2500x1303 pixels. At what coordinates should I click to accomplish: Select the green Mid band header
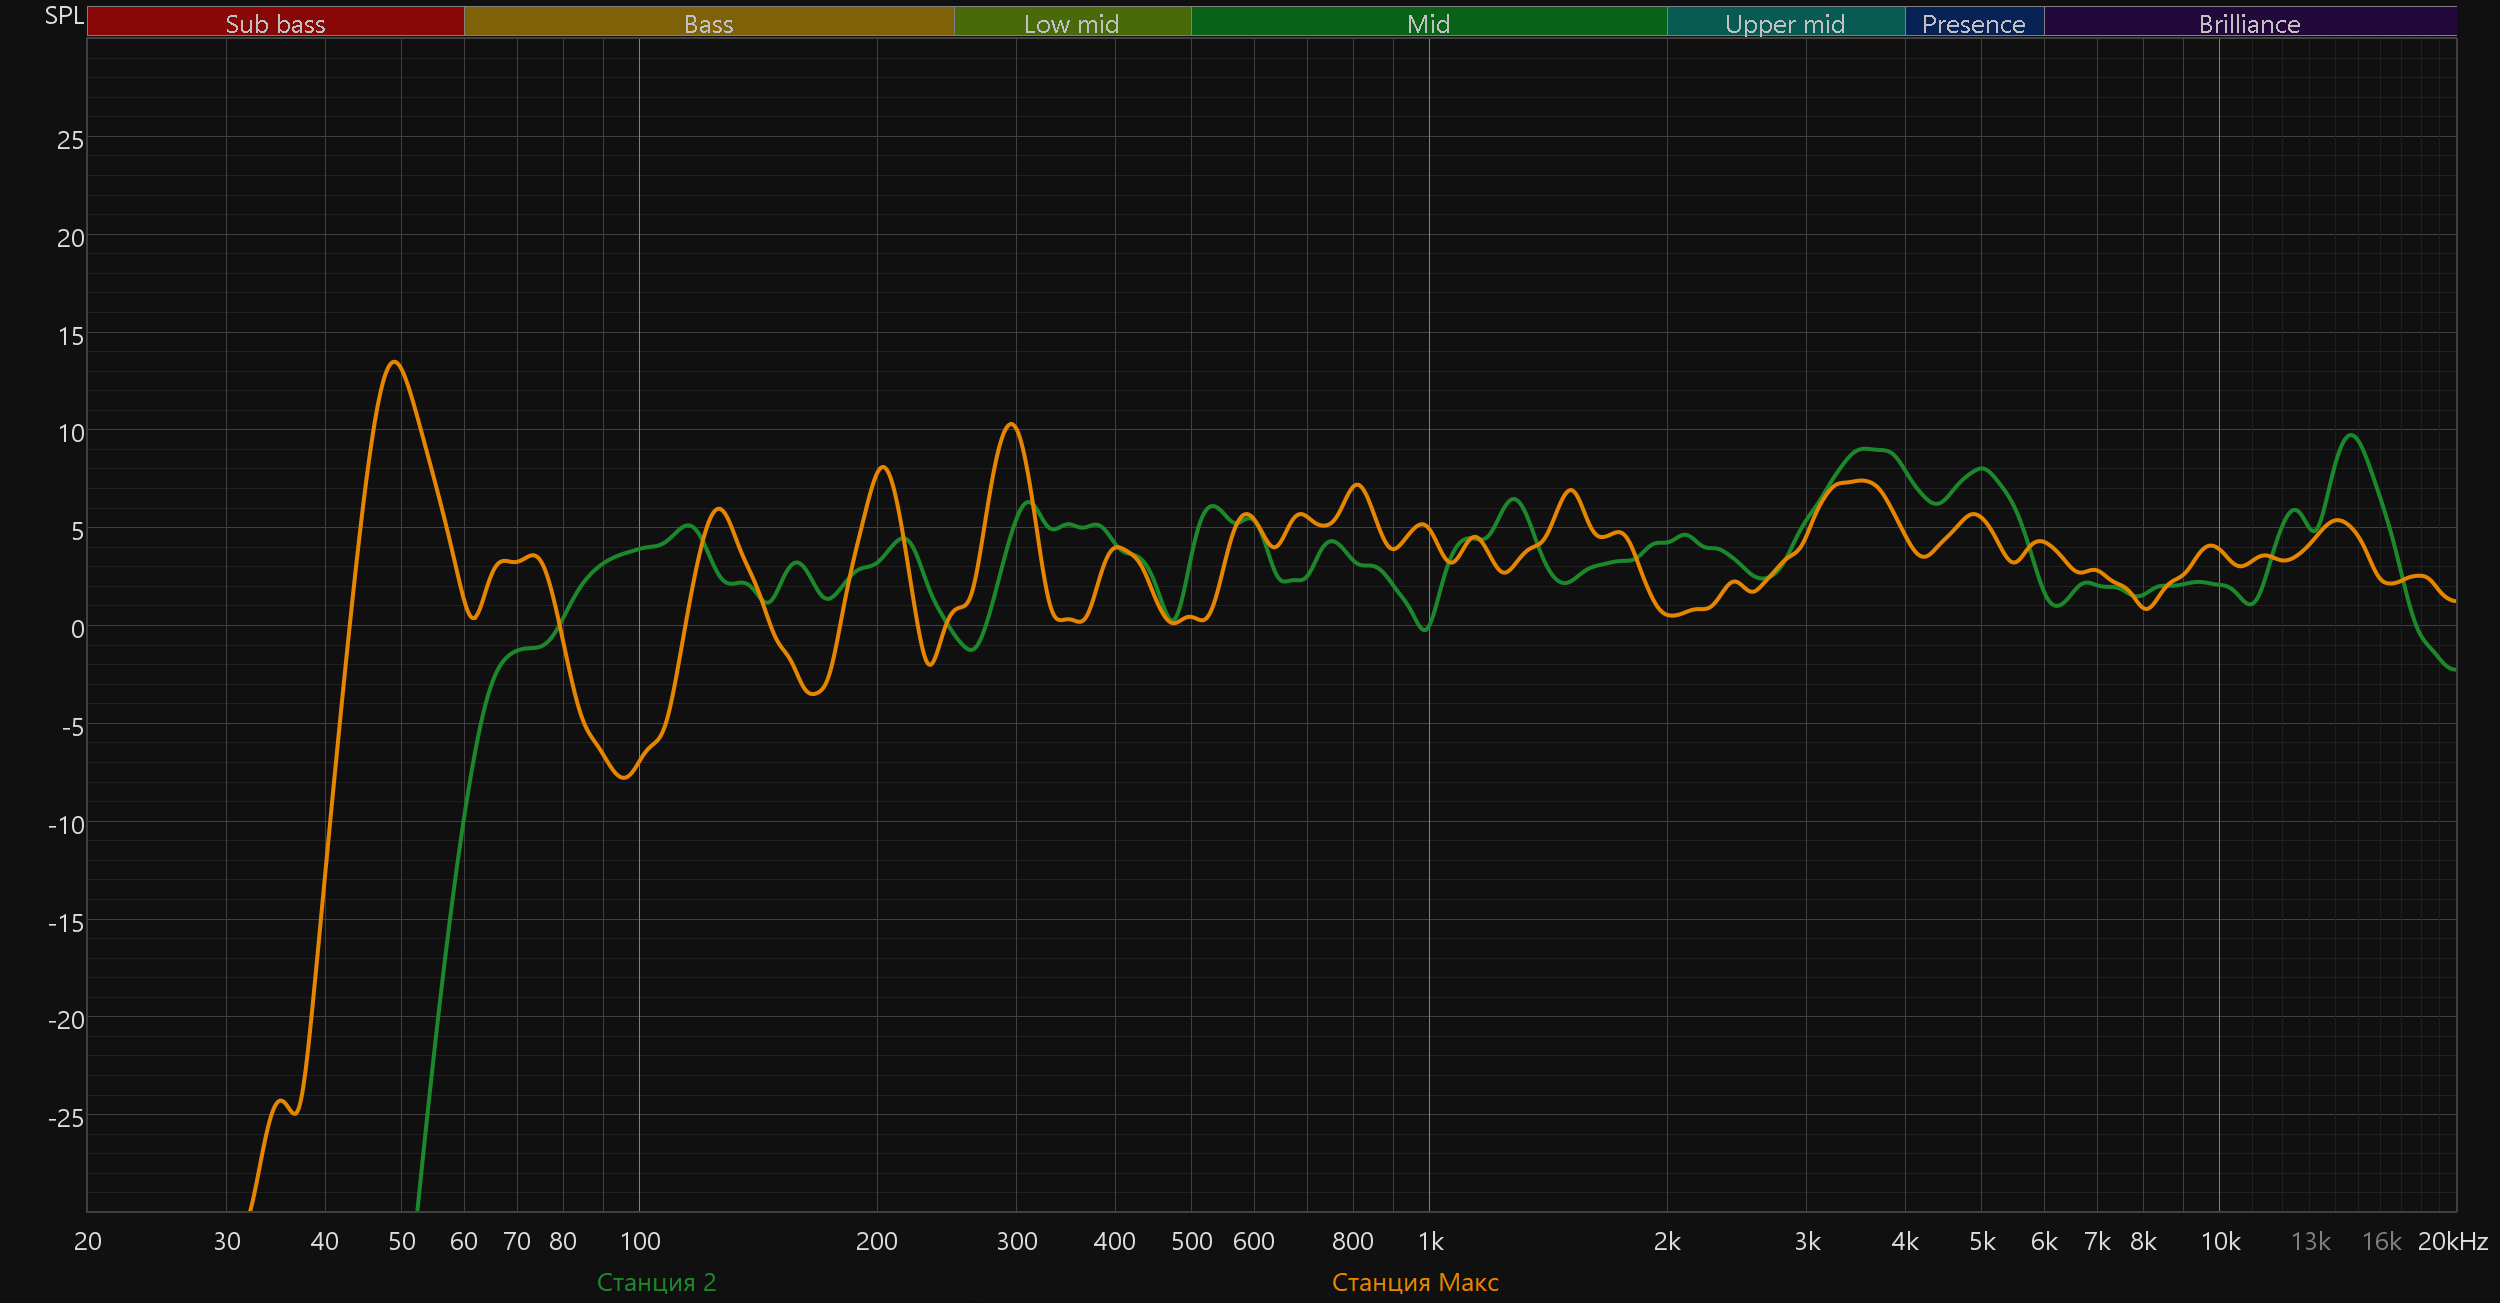click(1428, 23)
